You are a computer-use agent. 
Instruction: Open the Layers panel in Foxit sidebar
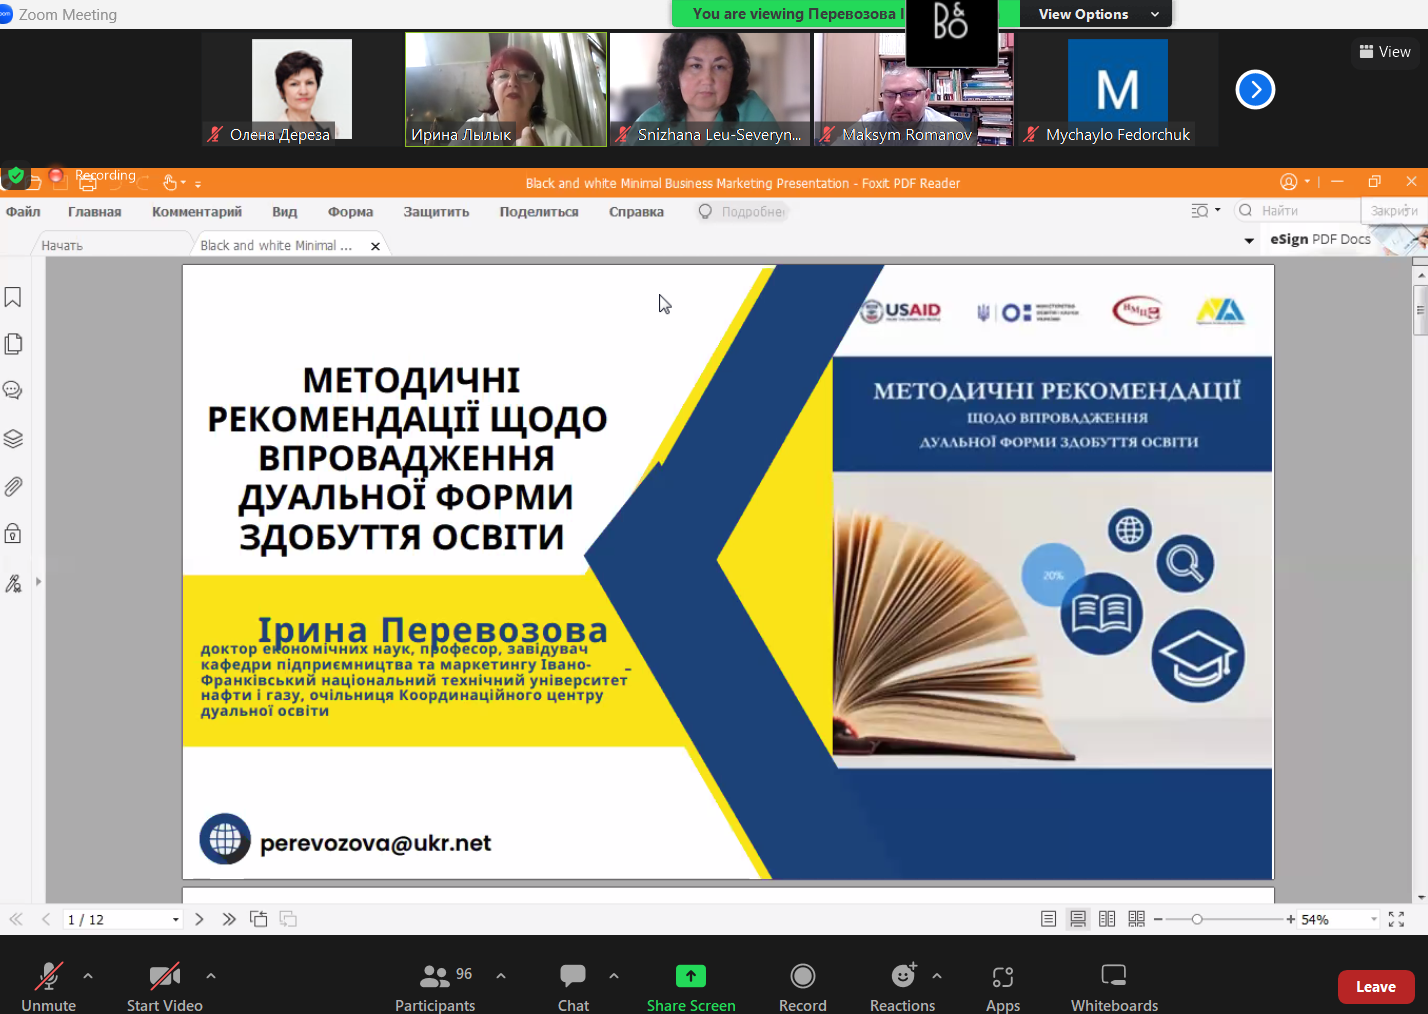tap(13, 439)
